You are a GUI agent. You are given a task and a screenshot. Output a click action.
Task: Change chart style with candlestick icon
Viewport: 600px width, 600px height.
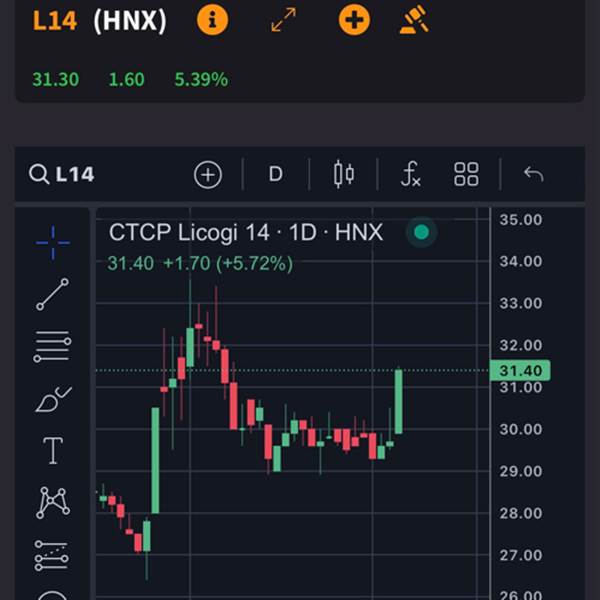(344, 174)
